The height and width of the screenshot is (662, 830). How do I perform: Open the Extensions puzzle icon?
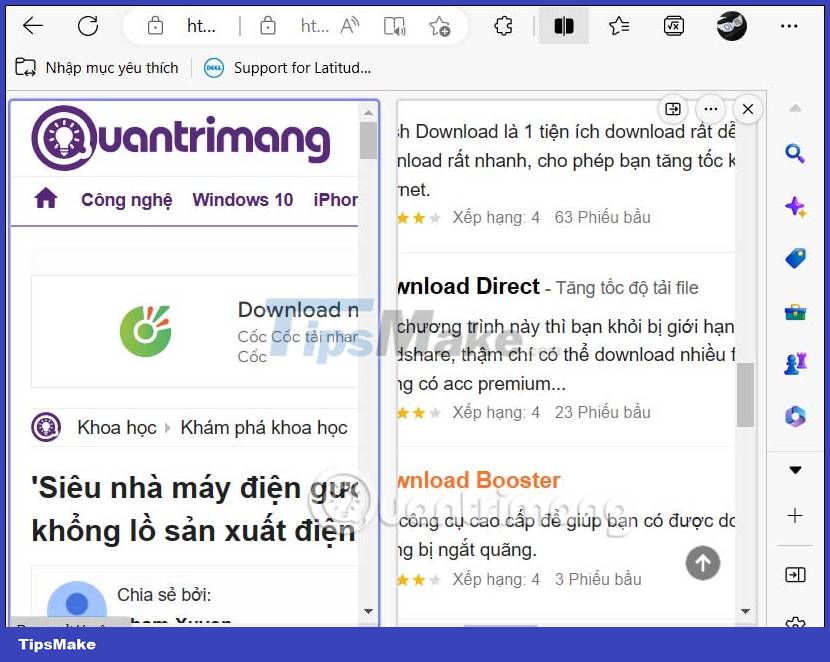pos(503,27)
